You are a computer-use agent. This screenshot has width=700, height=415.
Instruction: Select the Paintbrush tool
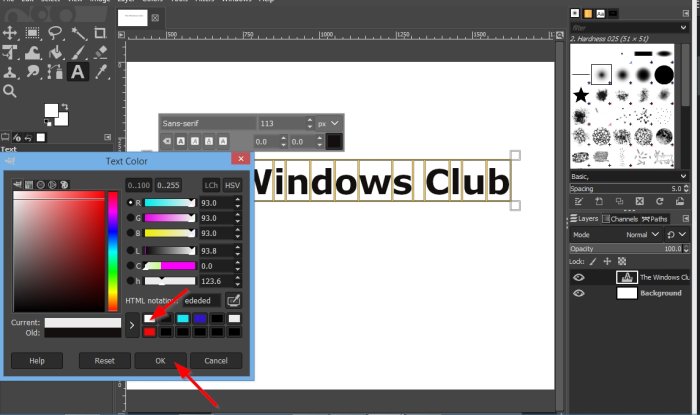pos(78,53)
